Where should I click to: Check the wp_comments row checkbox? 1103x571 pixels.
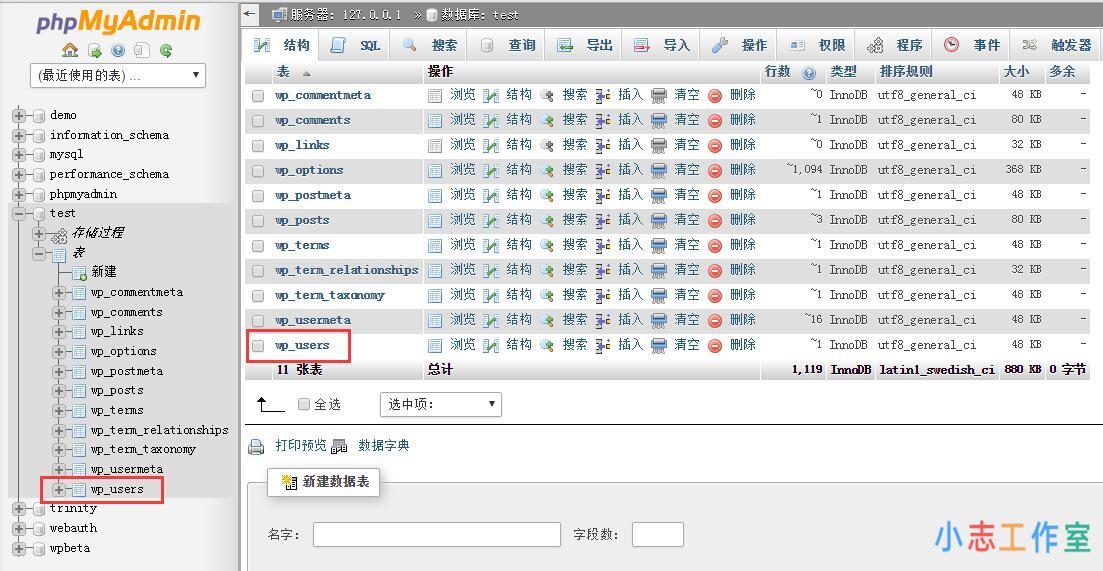258,121
